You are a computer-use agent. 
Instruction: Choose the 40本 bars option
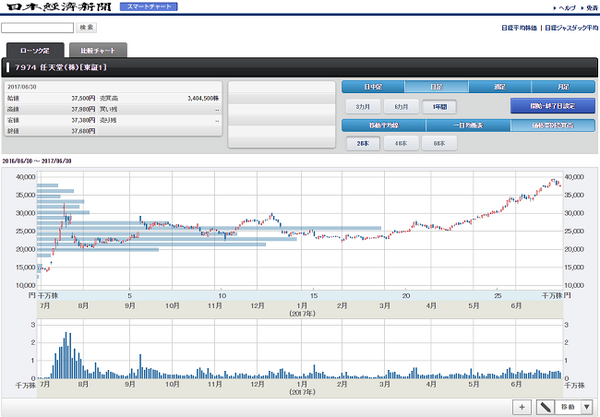[x=401, y=143]
